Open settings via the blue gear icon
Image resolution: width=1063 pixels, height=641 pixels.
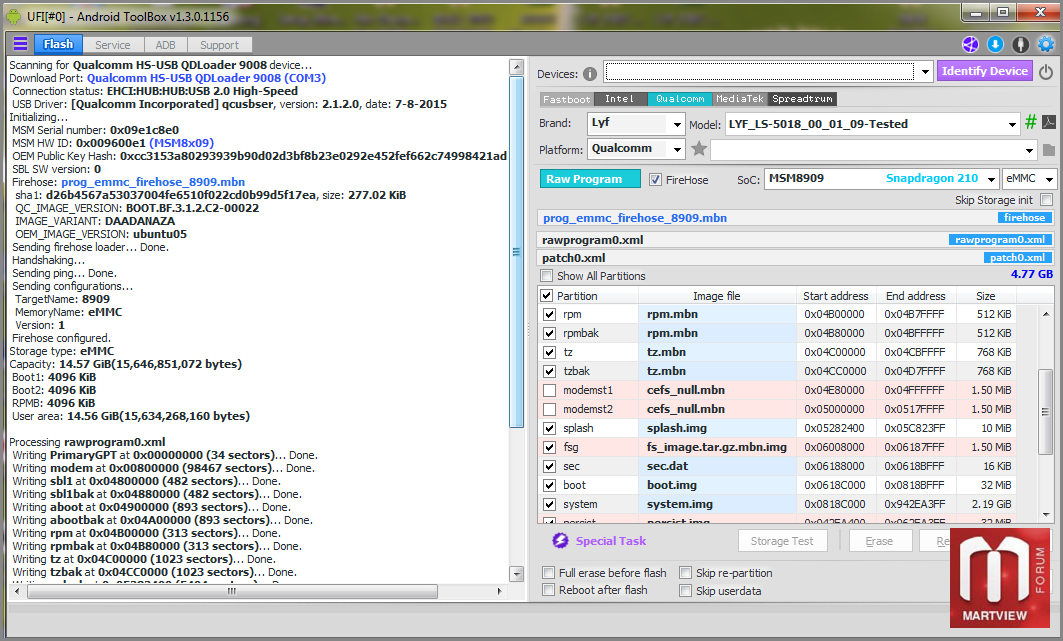coord(1046,45)
